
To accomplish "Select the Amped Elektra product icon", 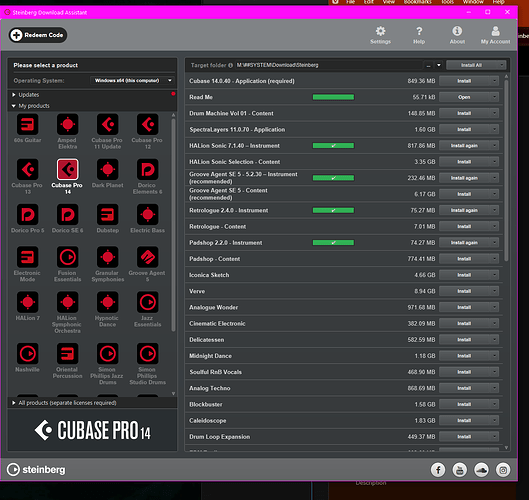I will point(67,124).
